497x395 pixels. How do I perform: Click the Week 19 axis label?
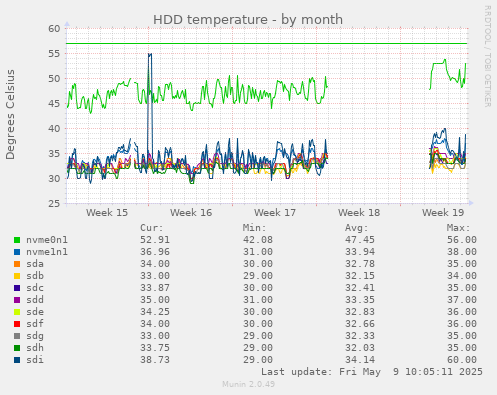[443, 213]
